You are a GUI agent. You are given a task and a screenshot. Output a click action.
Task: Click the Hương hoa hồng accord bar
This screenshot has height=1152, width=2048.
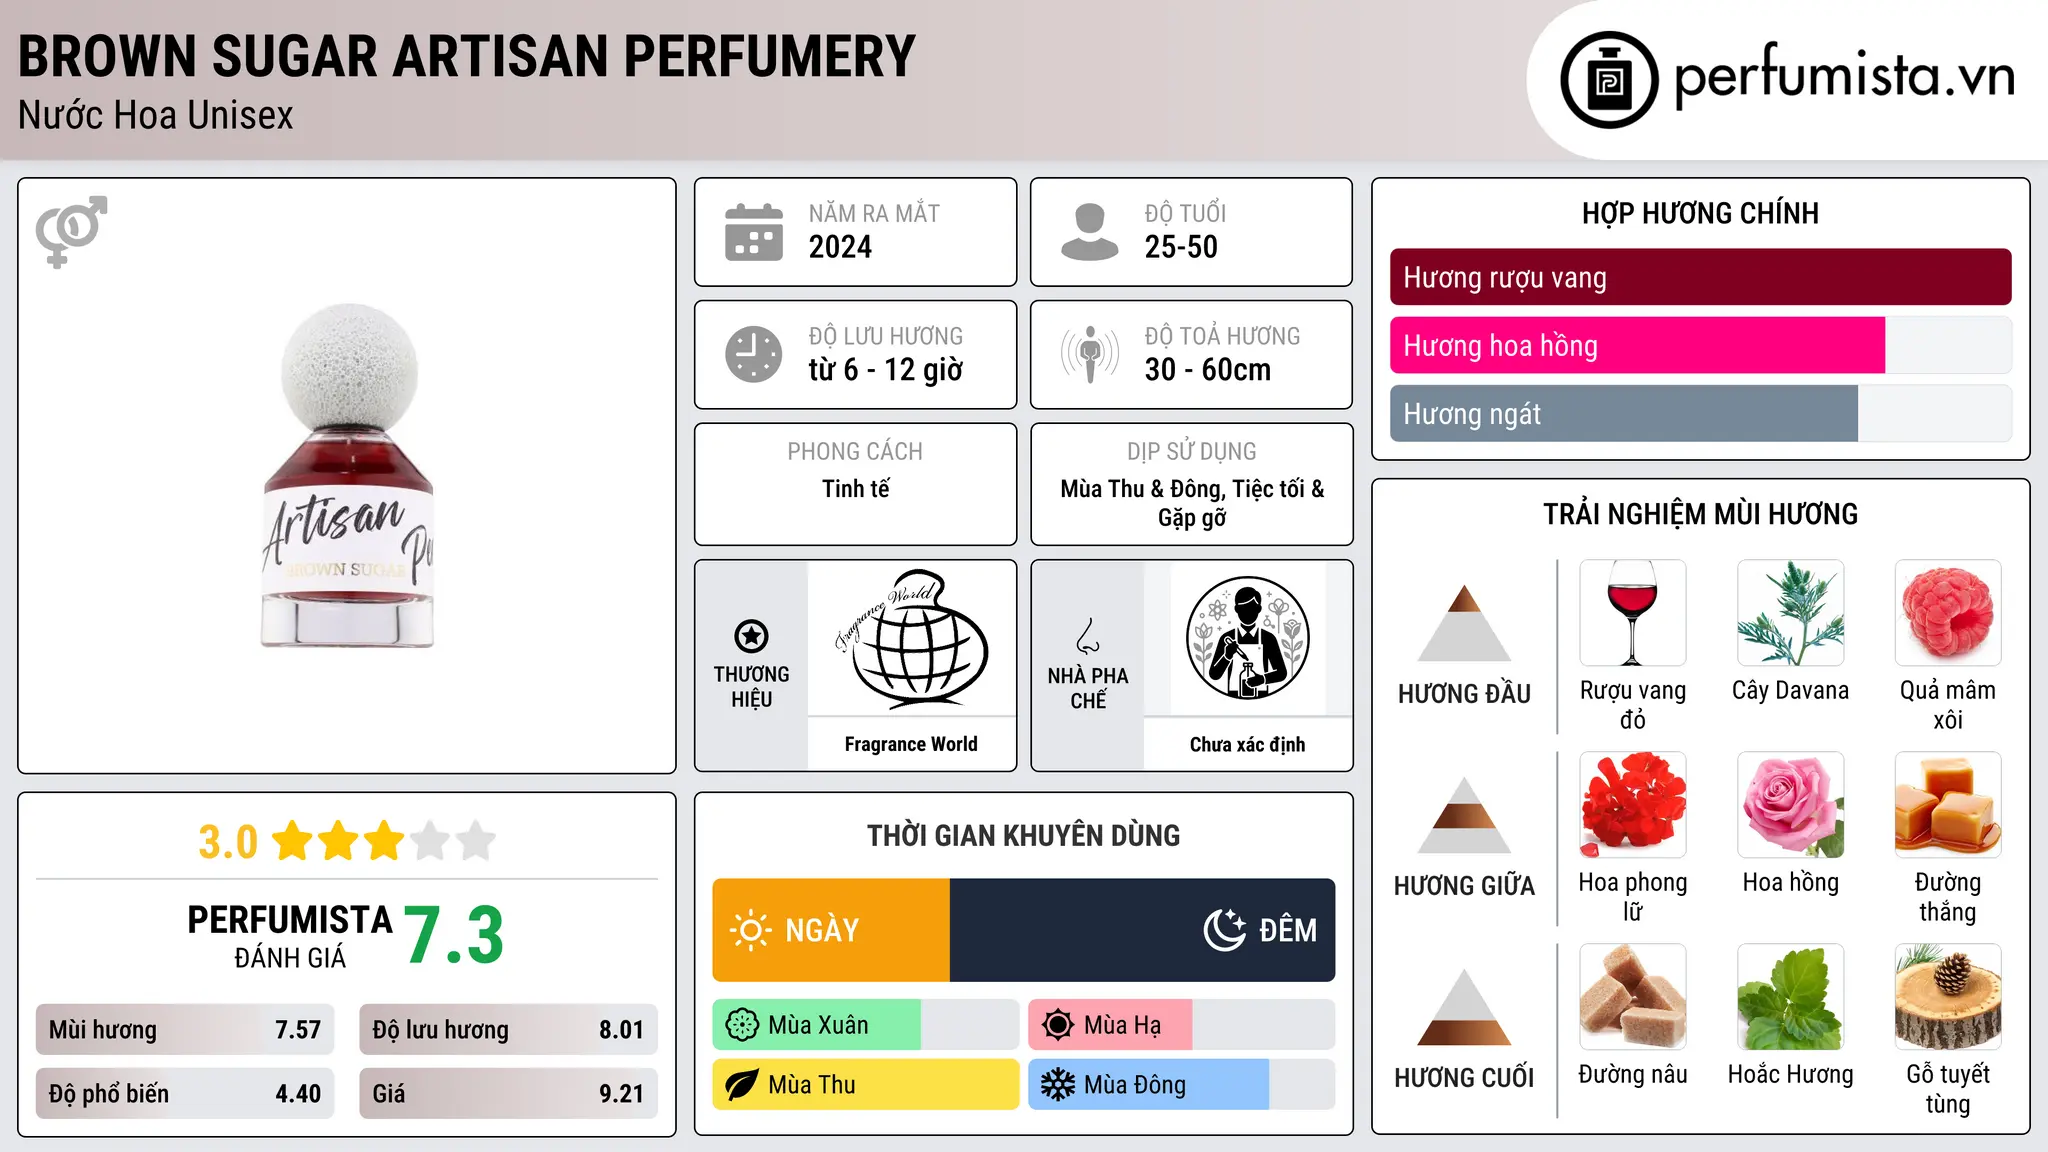point(1700,345)
